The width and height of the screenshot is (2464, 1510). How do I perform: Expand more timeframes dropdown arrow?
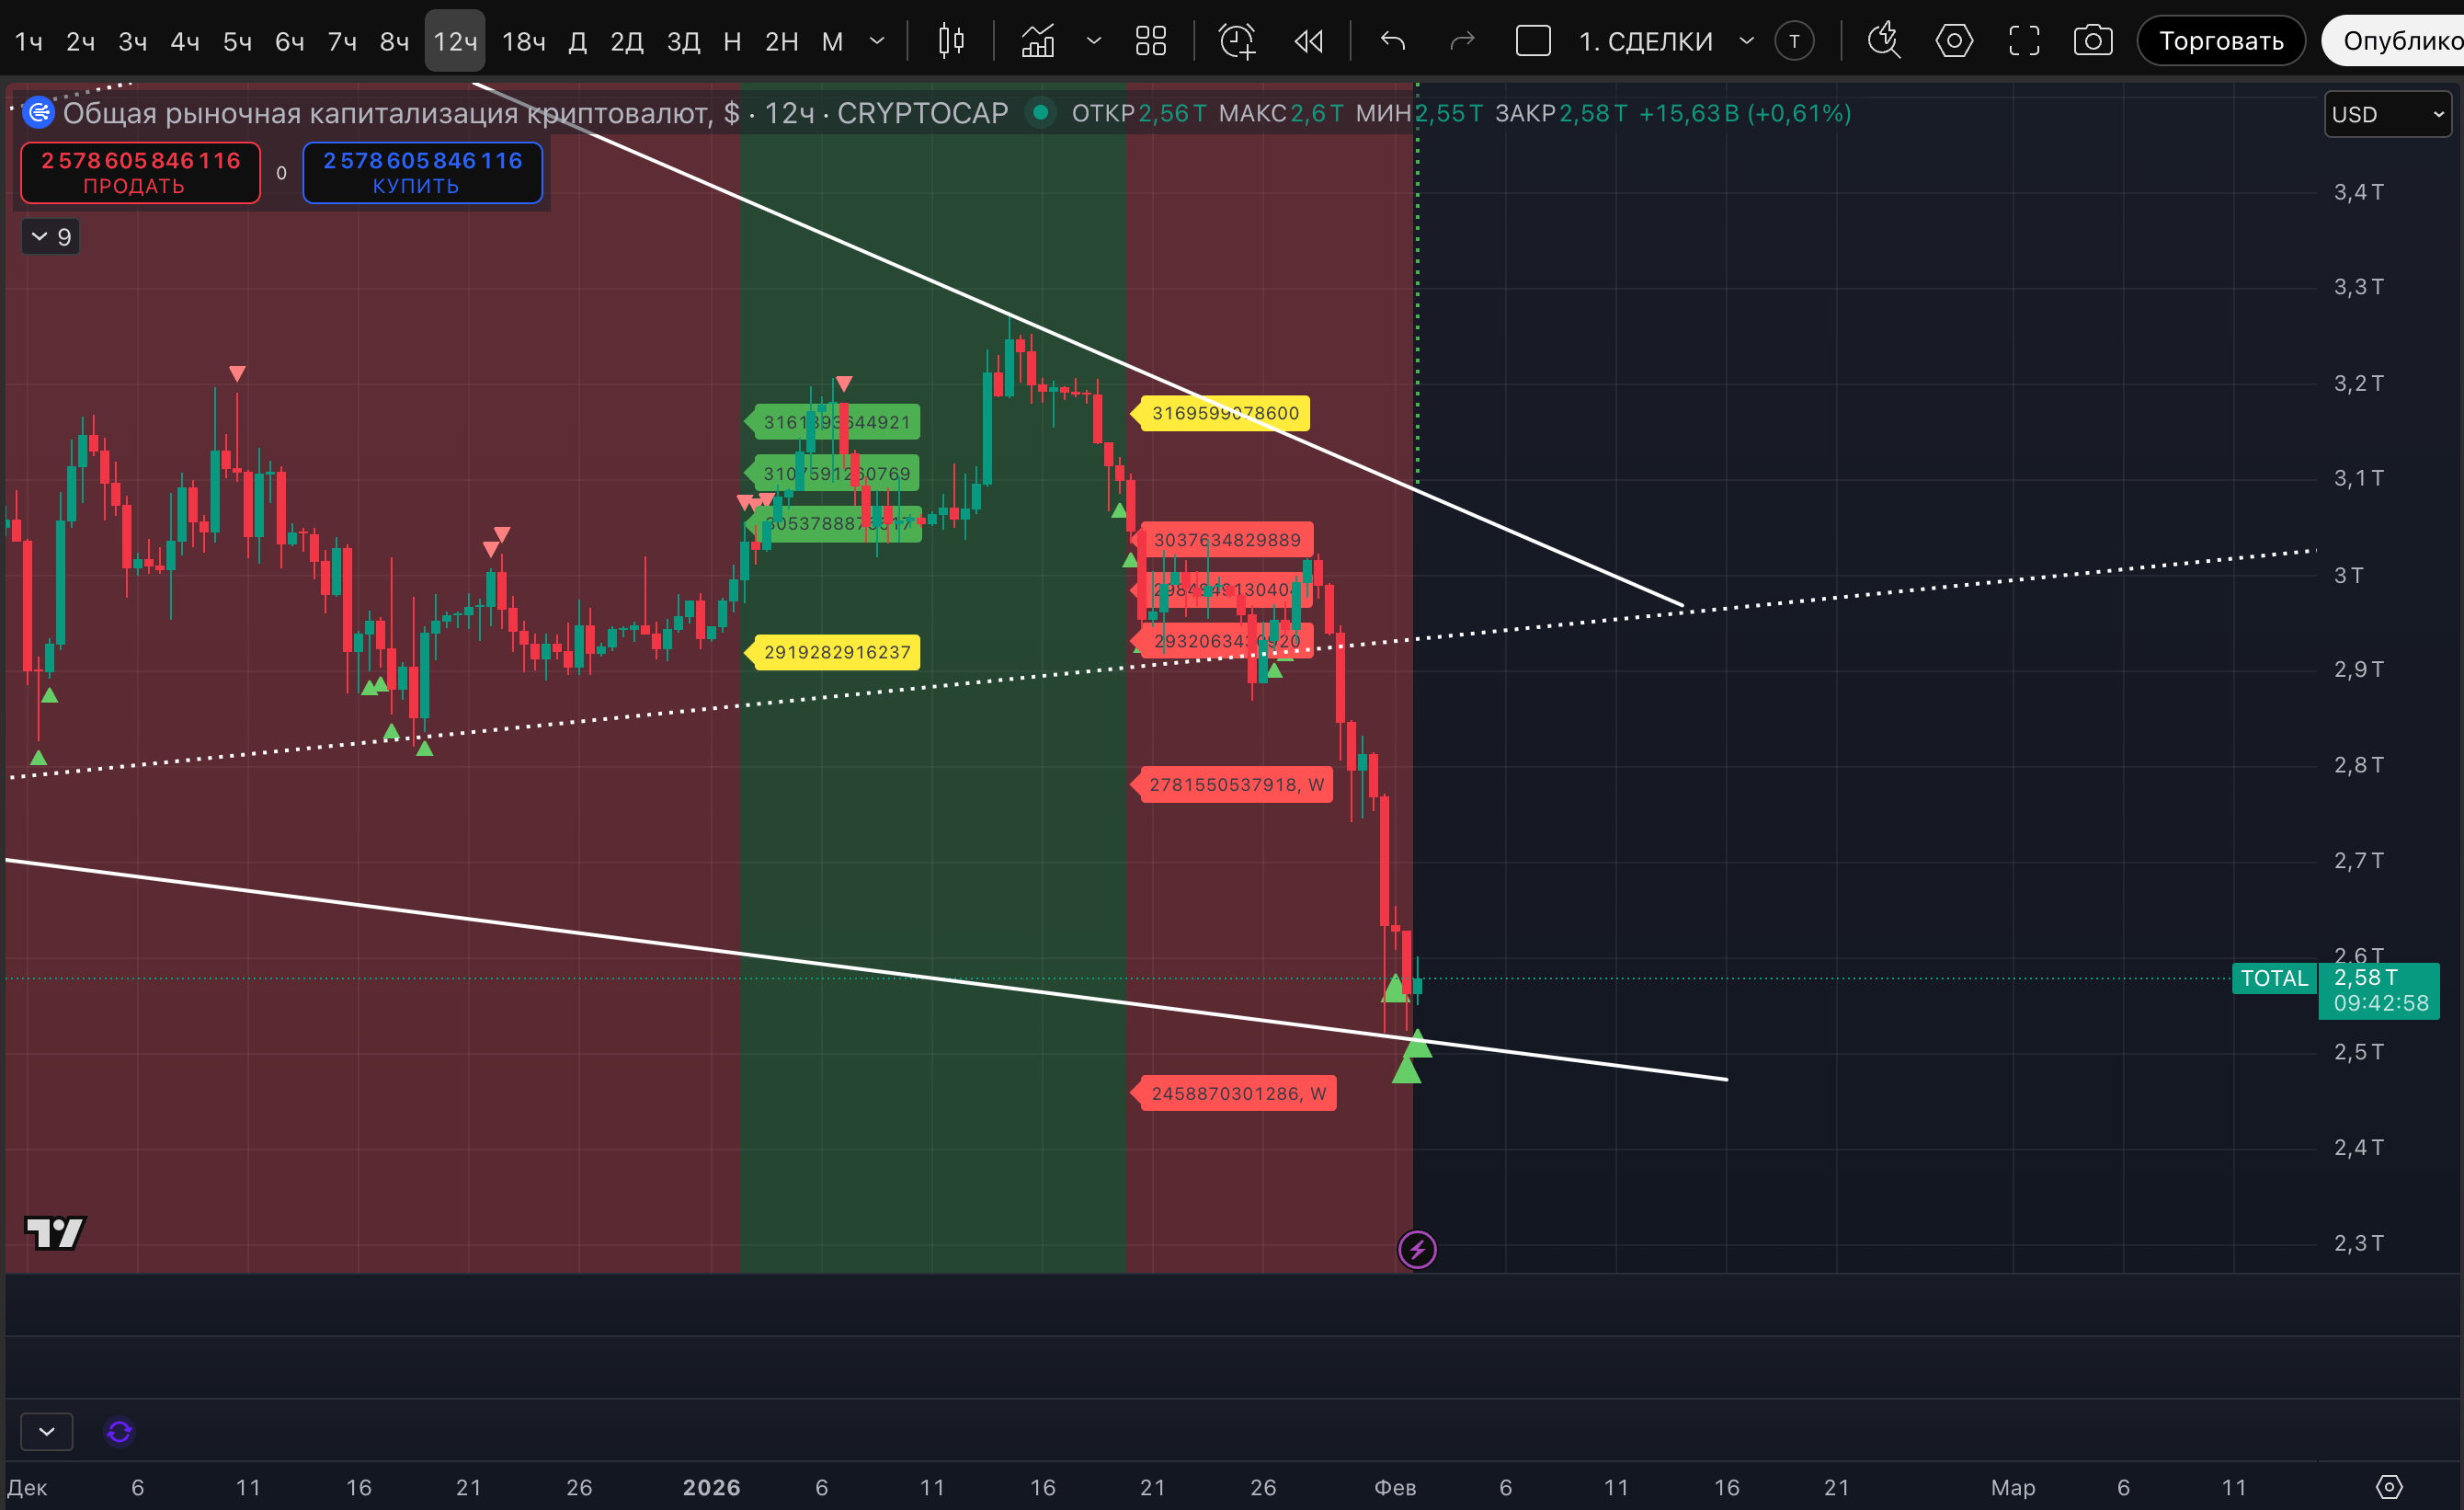(877, 41)
